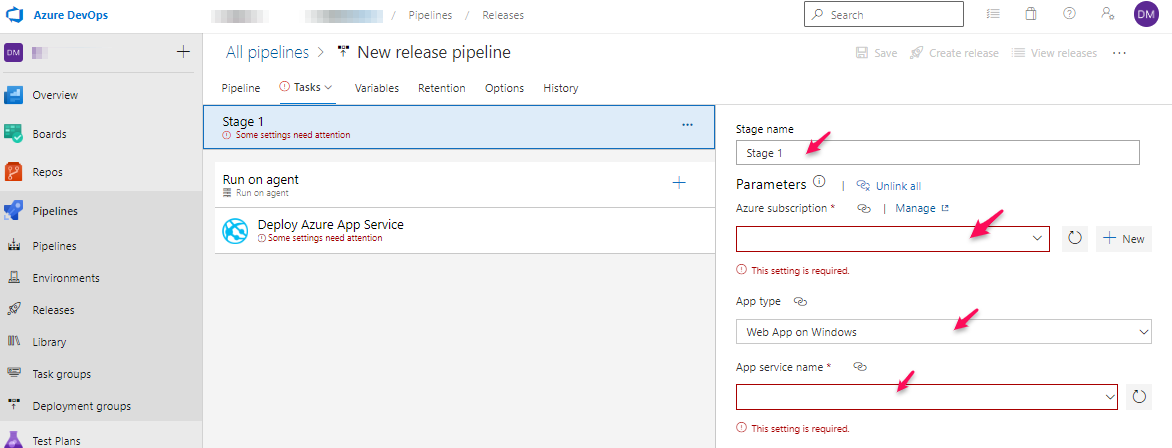The width and height of the screenshot is (1172, 448).
Task: Click the plus icon next to project name
Action: click(183, 52)
